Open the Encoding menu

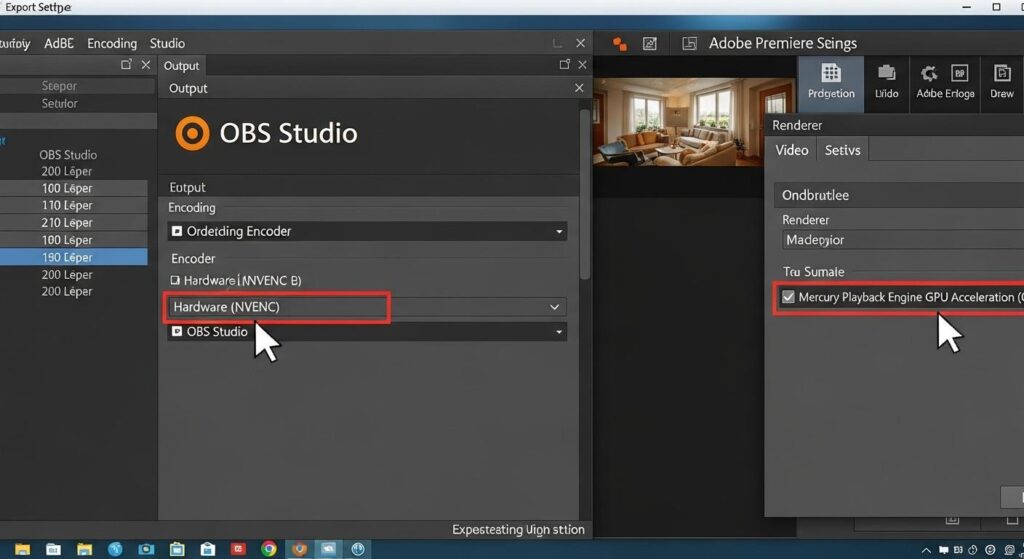click(x=112, y=44)
